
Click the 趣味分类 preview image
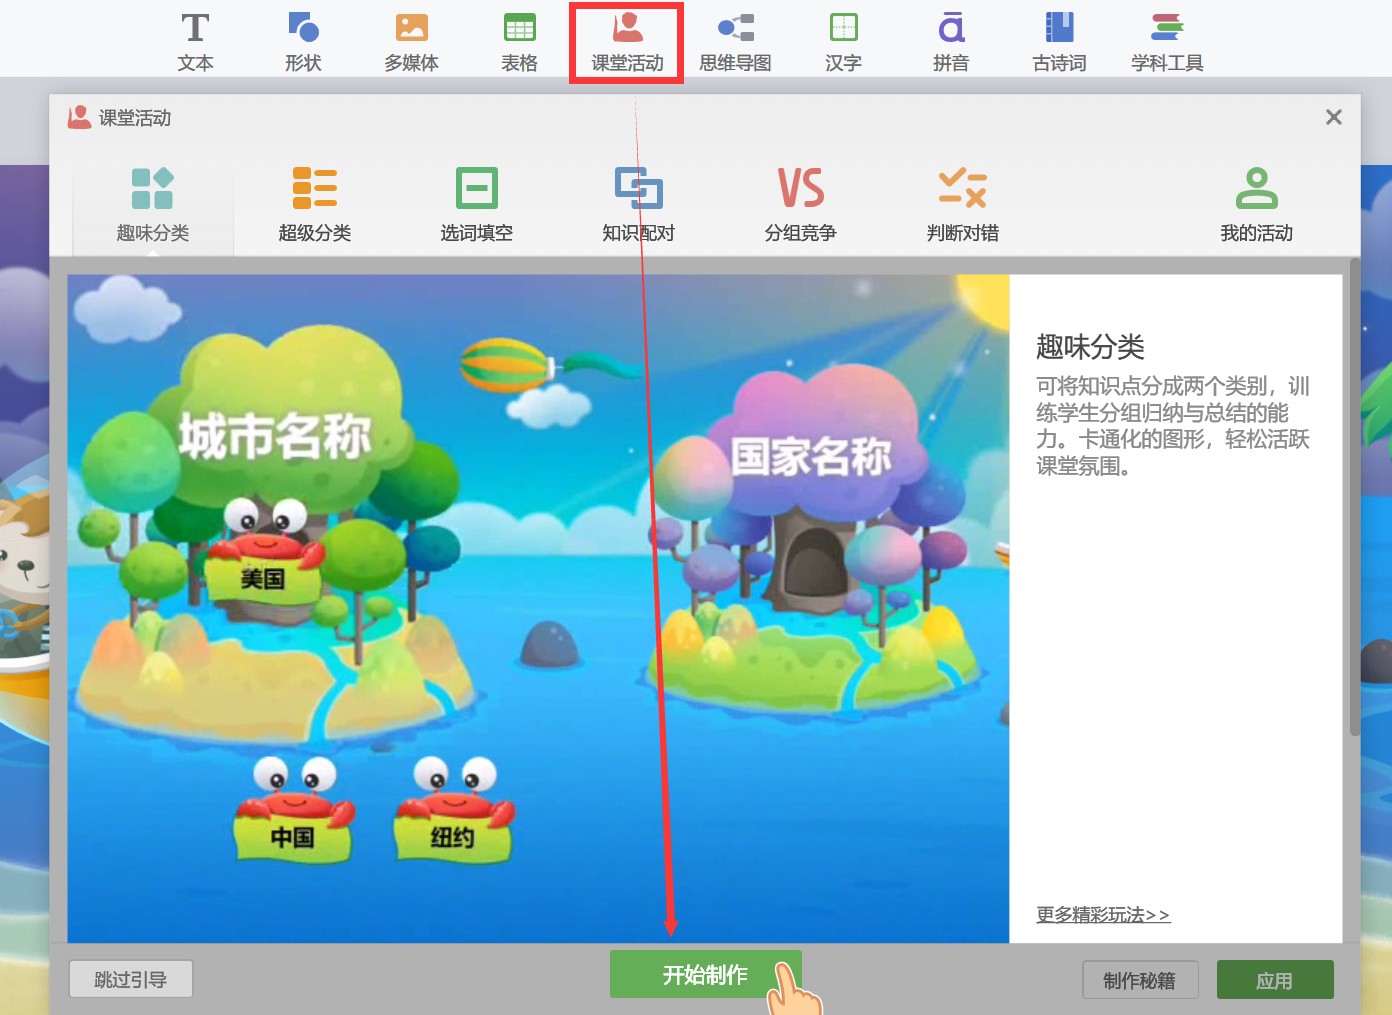tap(538, 608)
